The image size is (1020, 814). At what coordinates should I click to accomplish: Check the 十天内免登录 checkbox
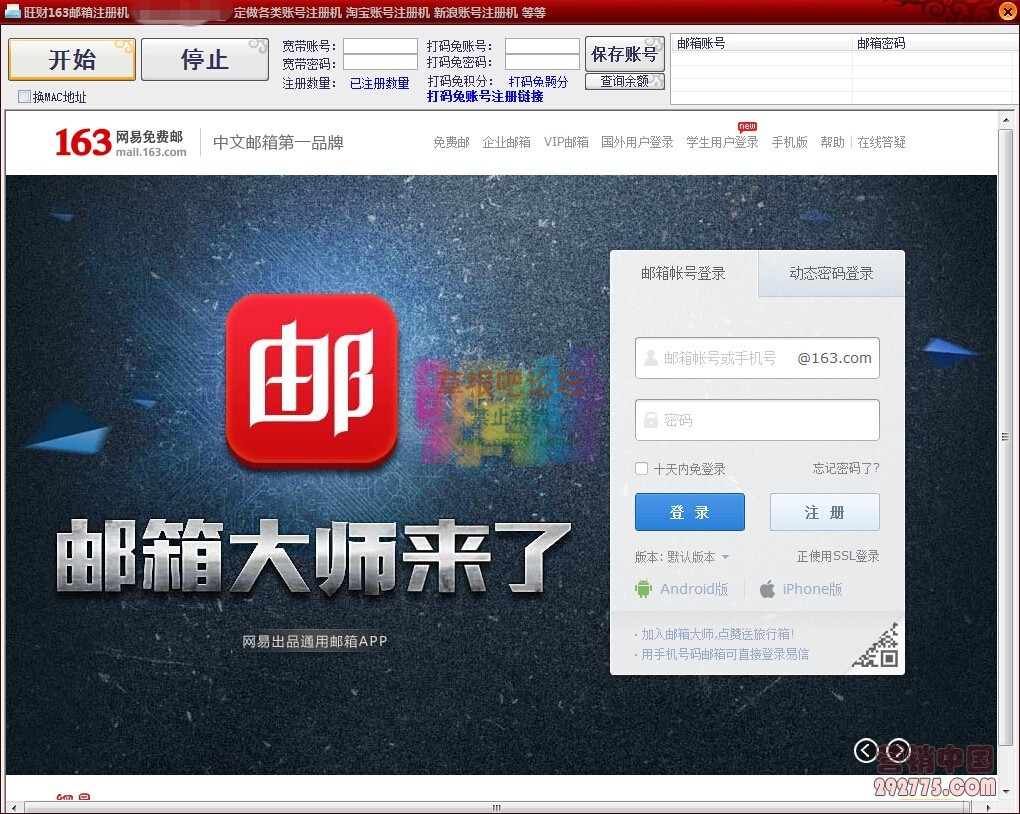point(642,469)
